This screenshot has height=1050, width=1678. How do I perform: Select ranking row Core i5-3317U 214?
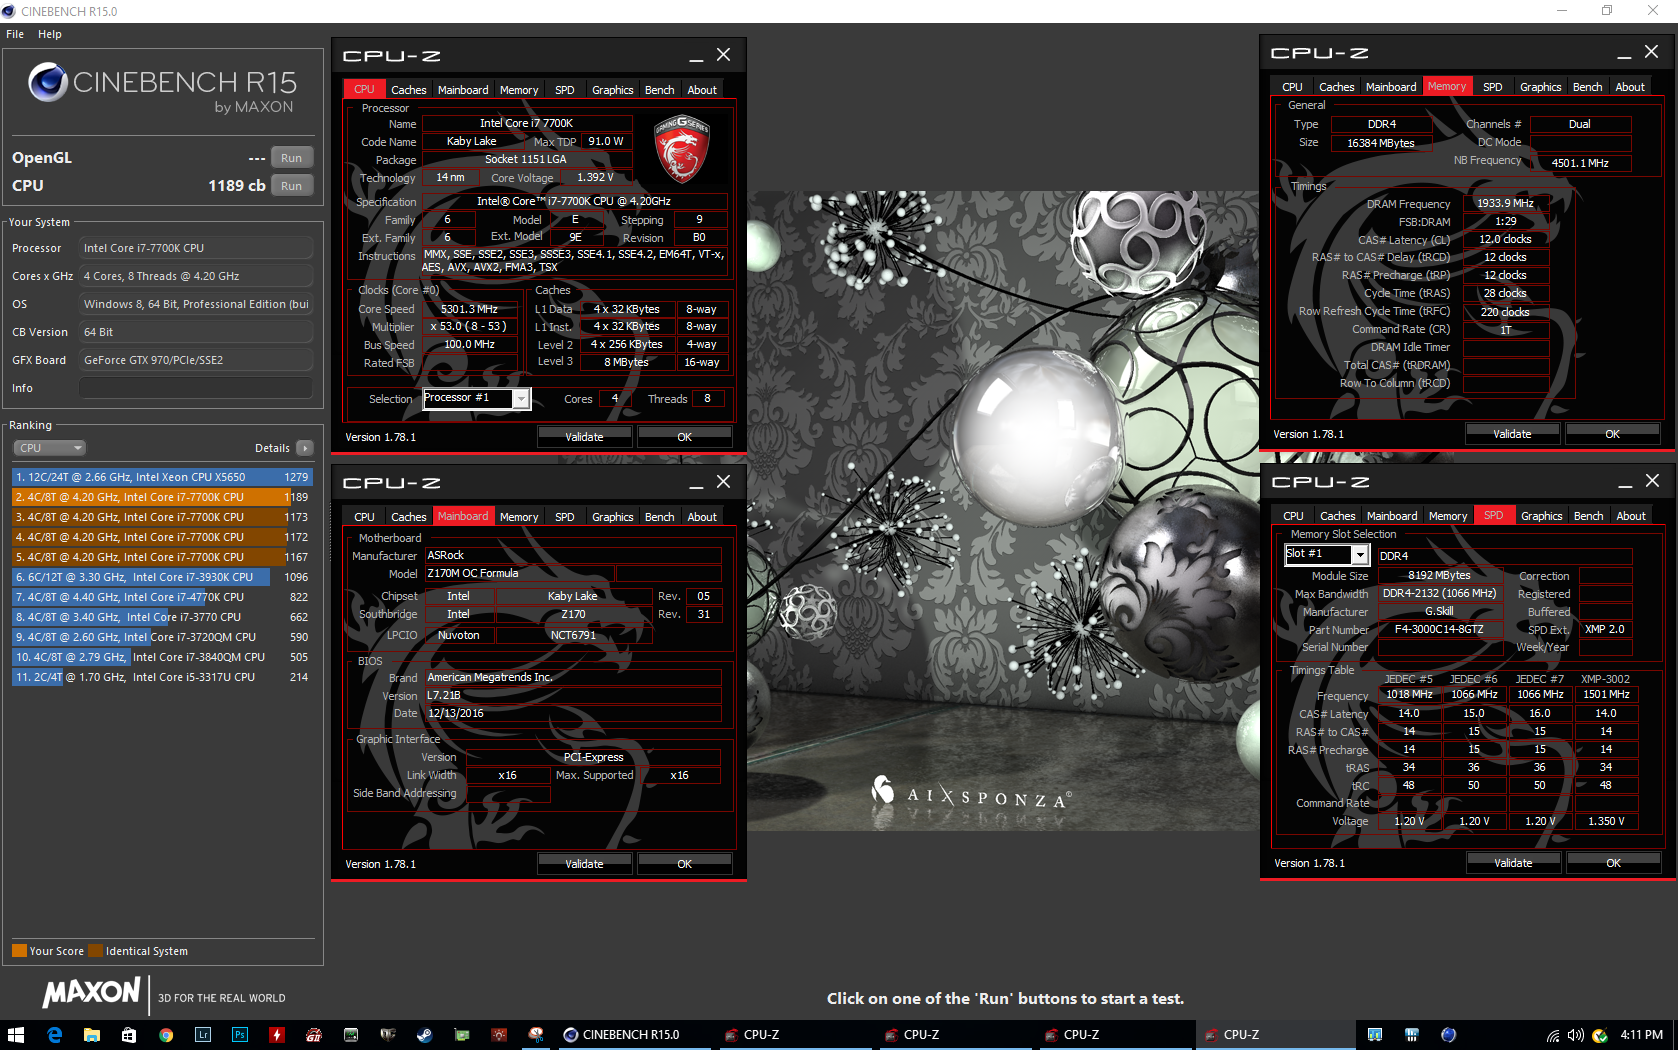point(162,677)
